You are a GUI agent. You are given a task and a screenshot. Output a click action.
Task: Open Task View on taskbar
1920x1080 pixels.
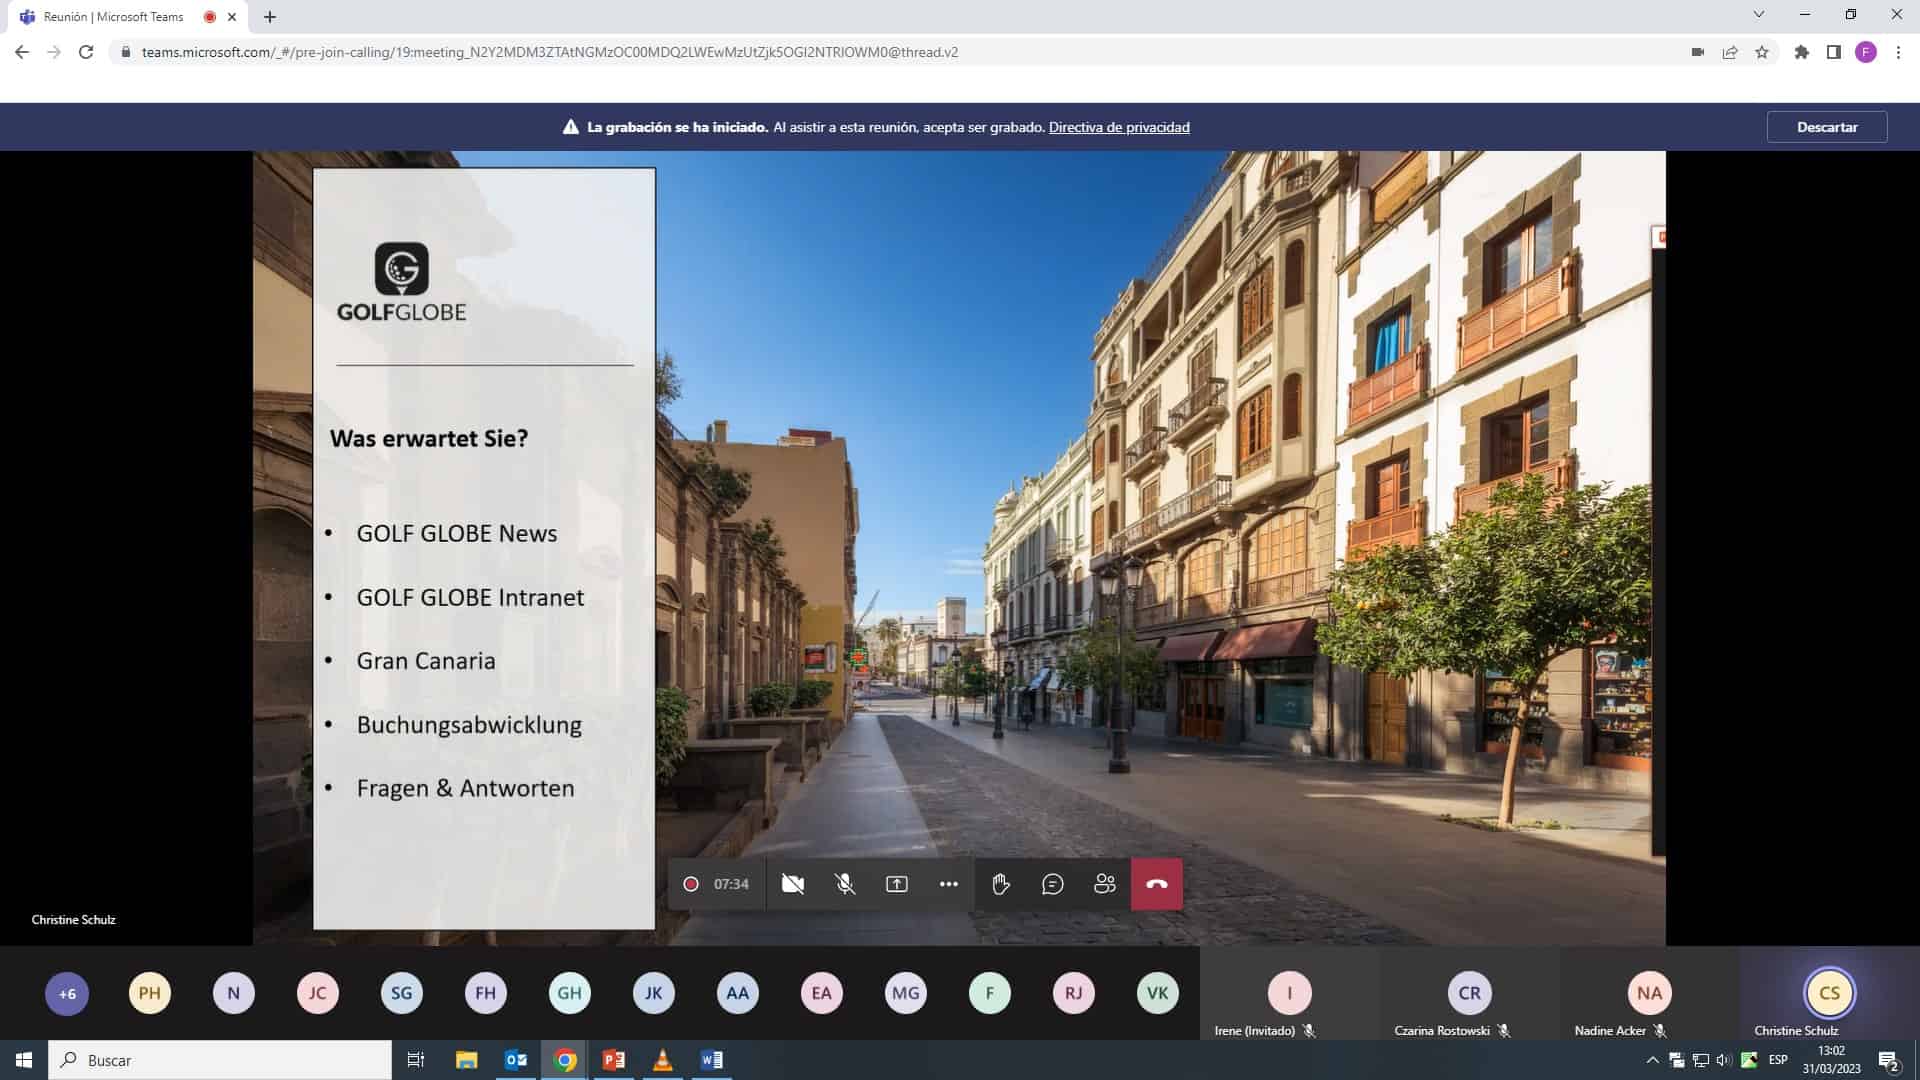pyautogui.click(x=416, y=1060)
